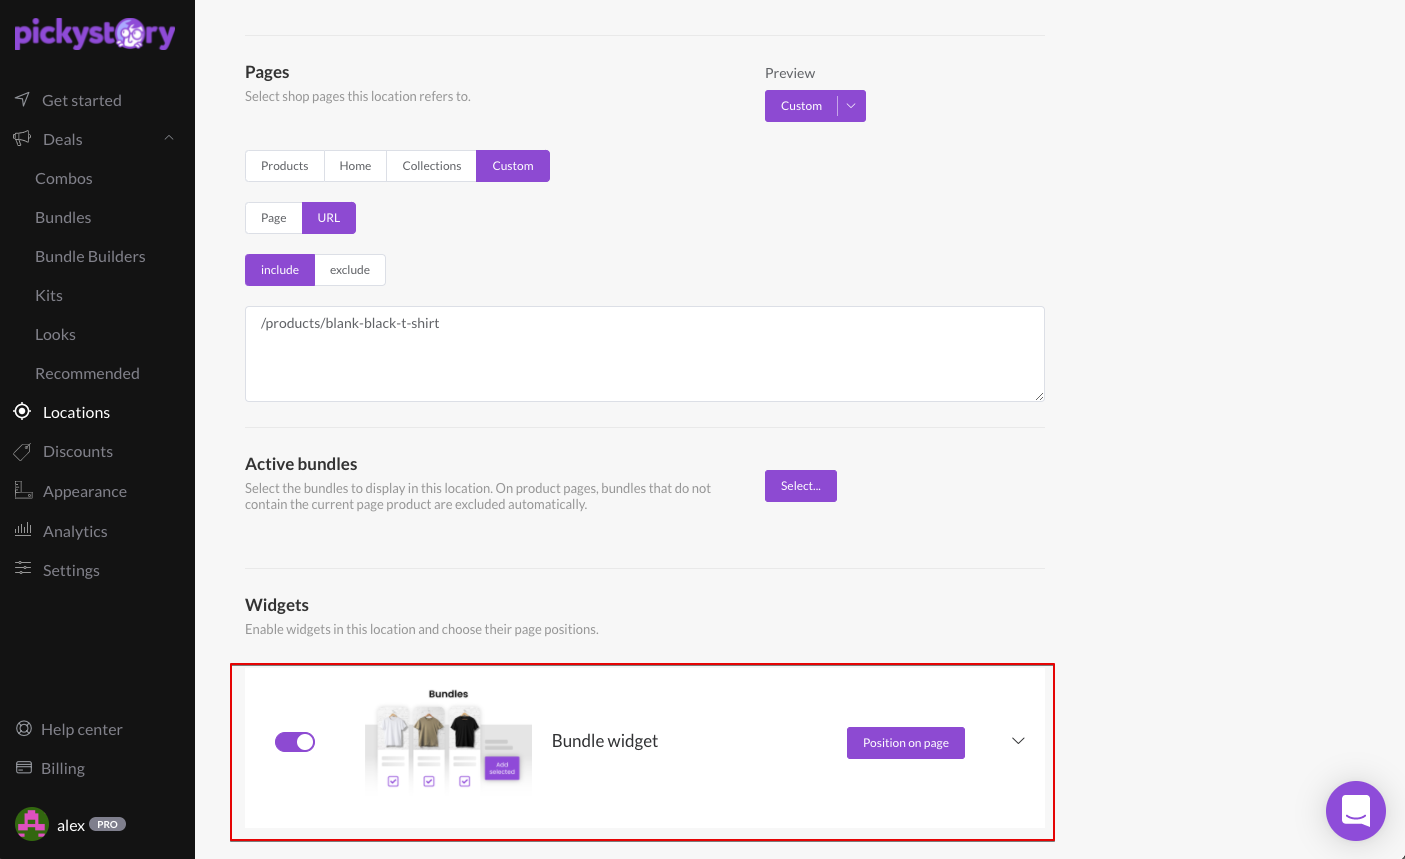Click the Settings sliders icon

(23, 569)
